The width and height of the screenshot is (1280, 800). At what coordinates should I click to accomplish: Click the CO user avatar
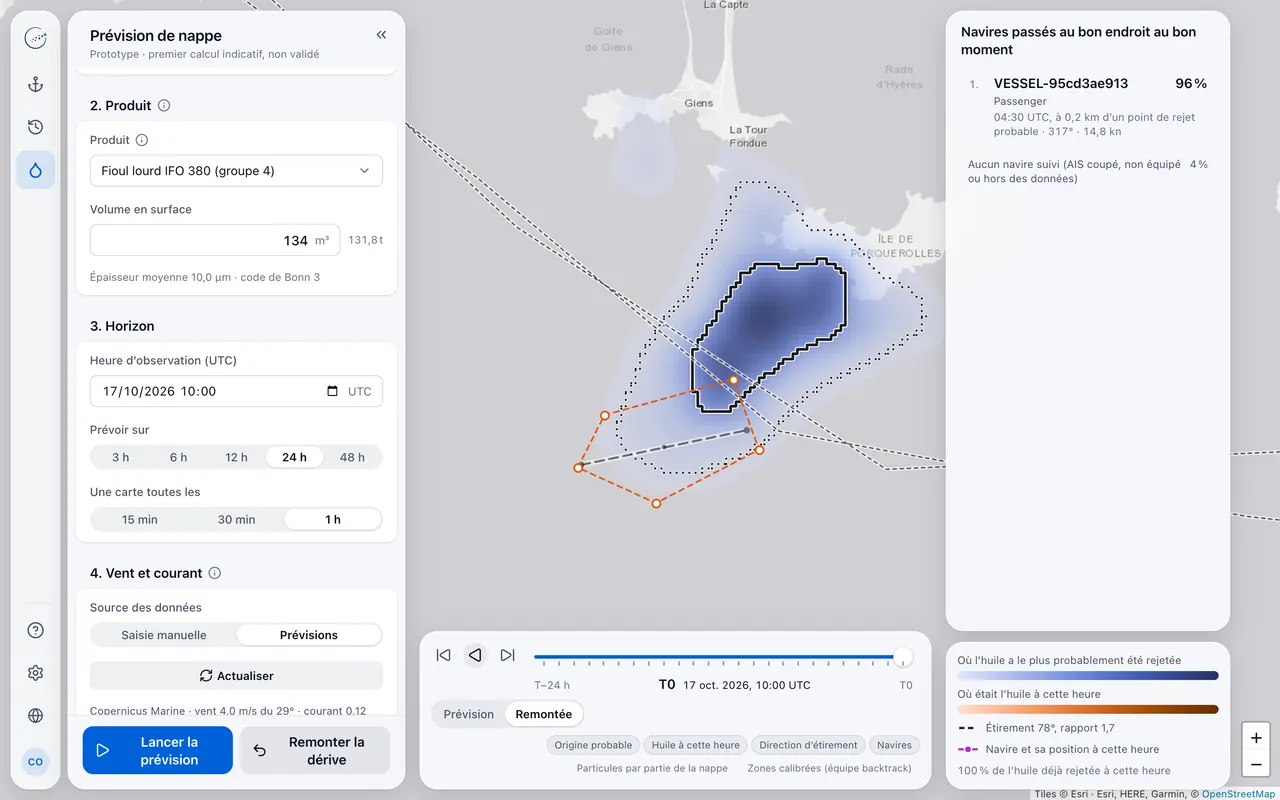(x=35, y=762)
